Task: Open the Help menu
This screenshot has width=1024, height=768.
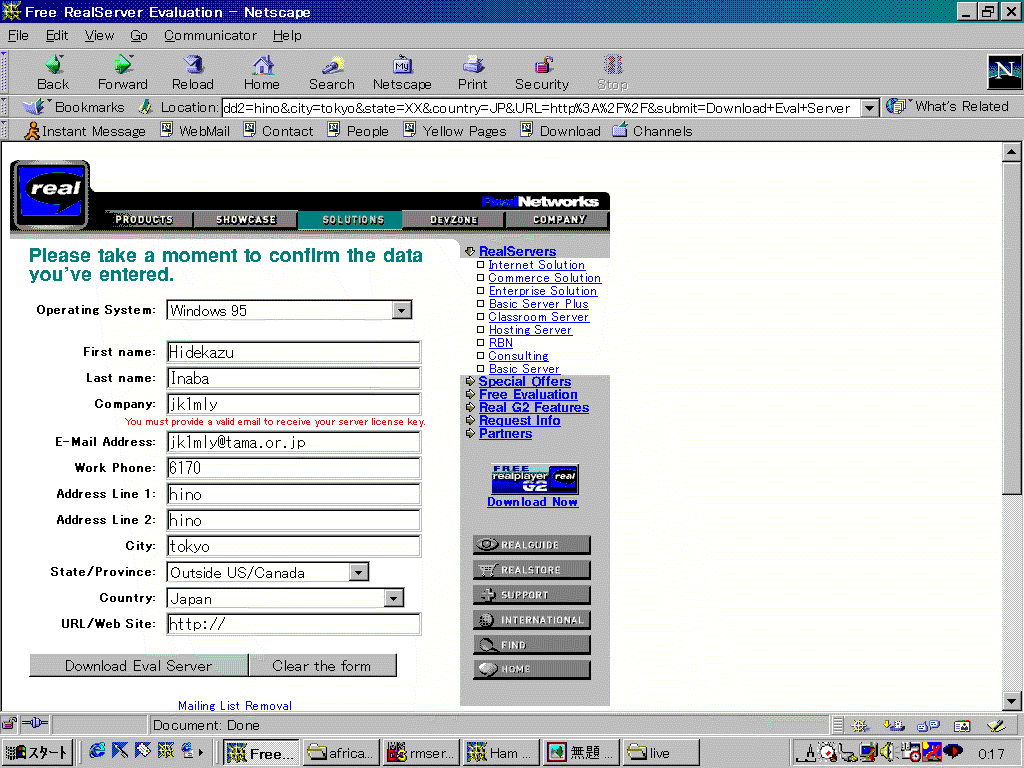Action: [287, 35]
